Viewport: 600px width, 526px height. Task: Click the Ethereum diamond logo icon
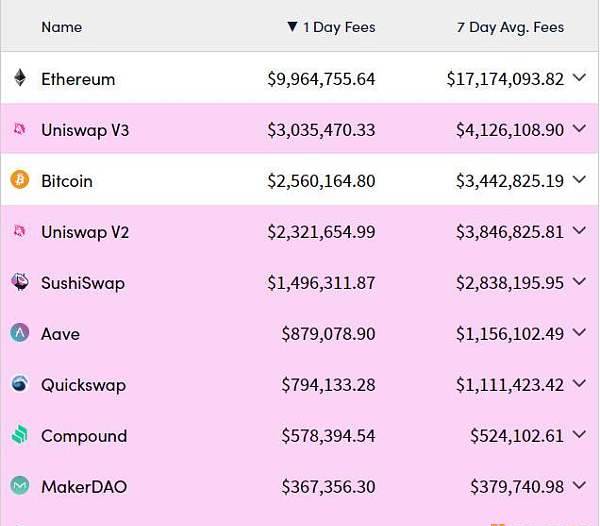20,78
